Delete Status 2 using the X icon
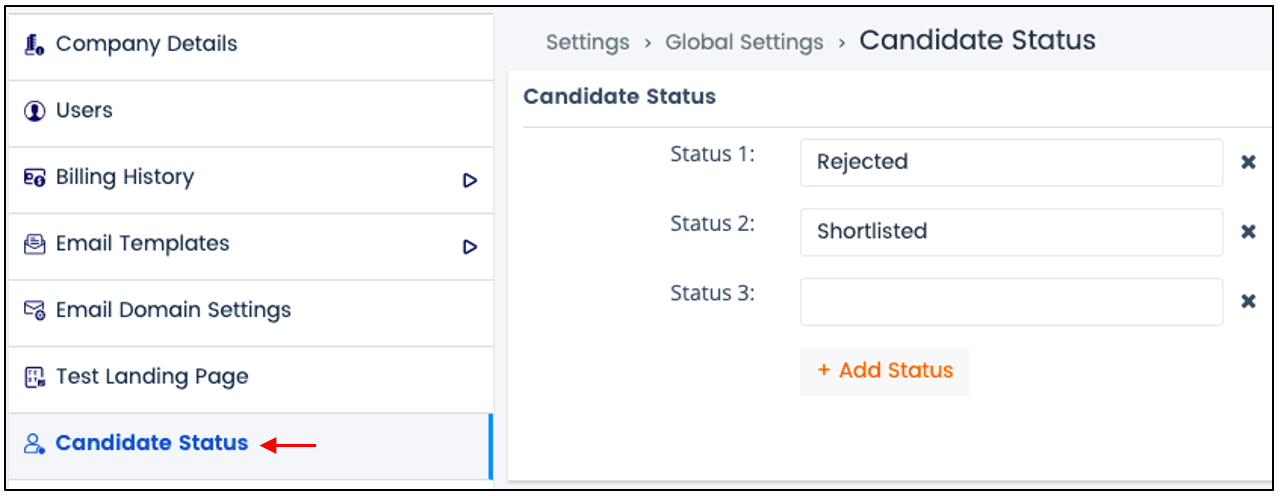Image resolution: width=1280 pixels, height=496 pixels. (x=1248, y=232)
